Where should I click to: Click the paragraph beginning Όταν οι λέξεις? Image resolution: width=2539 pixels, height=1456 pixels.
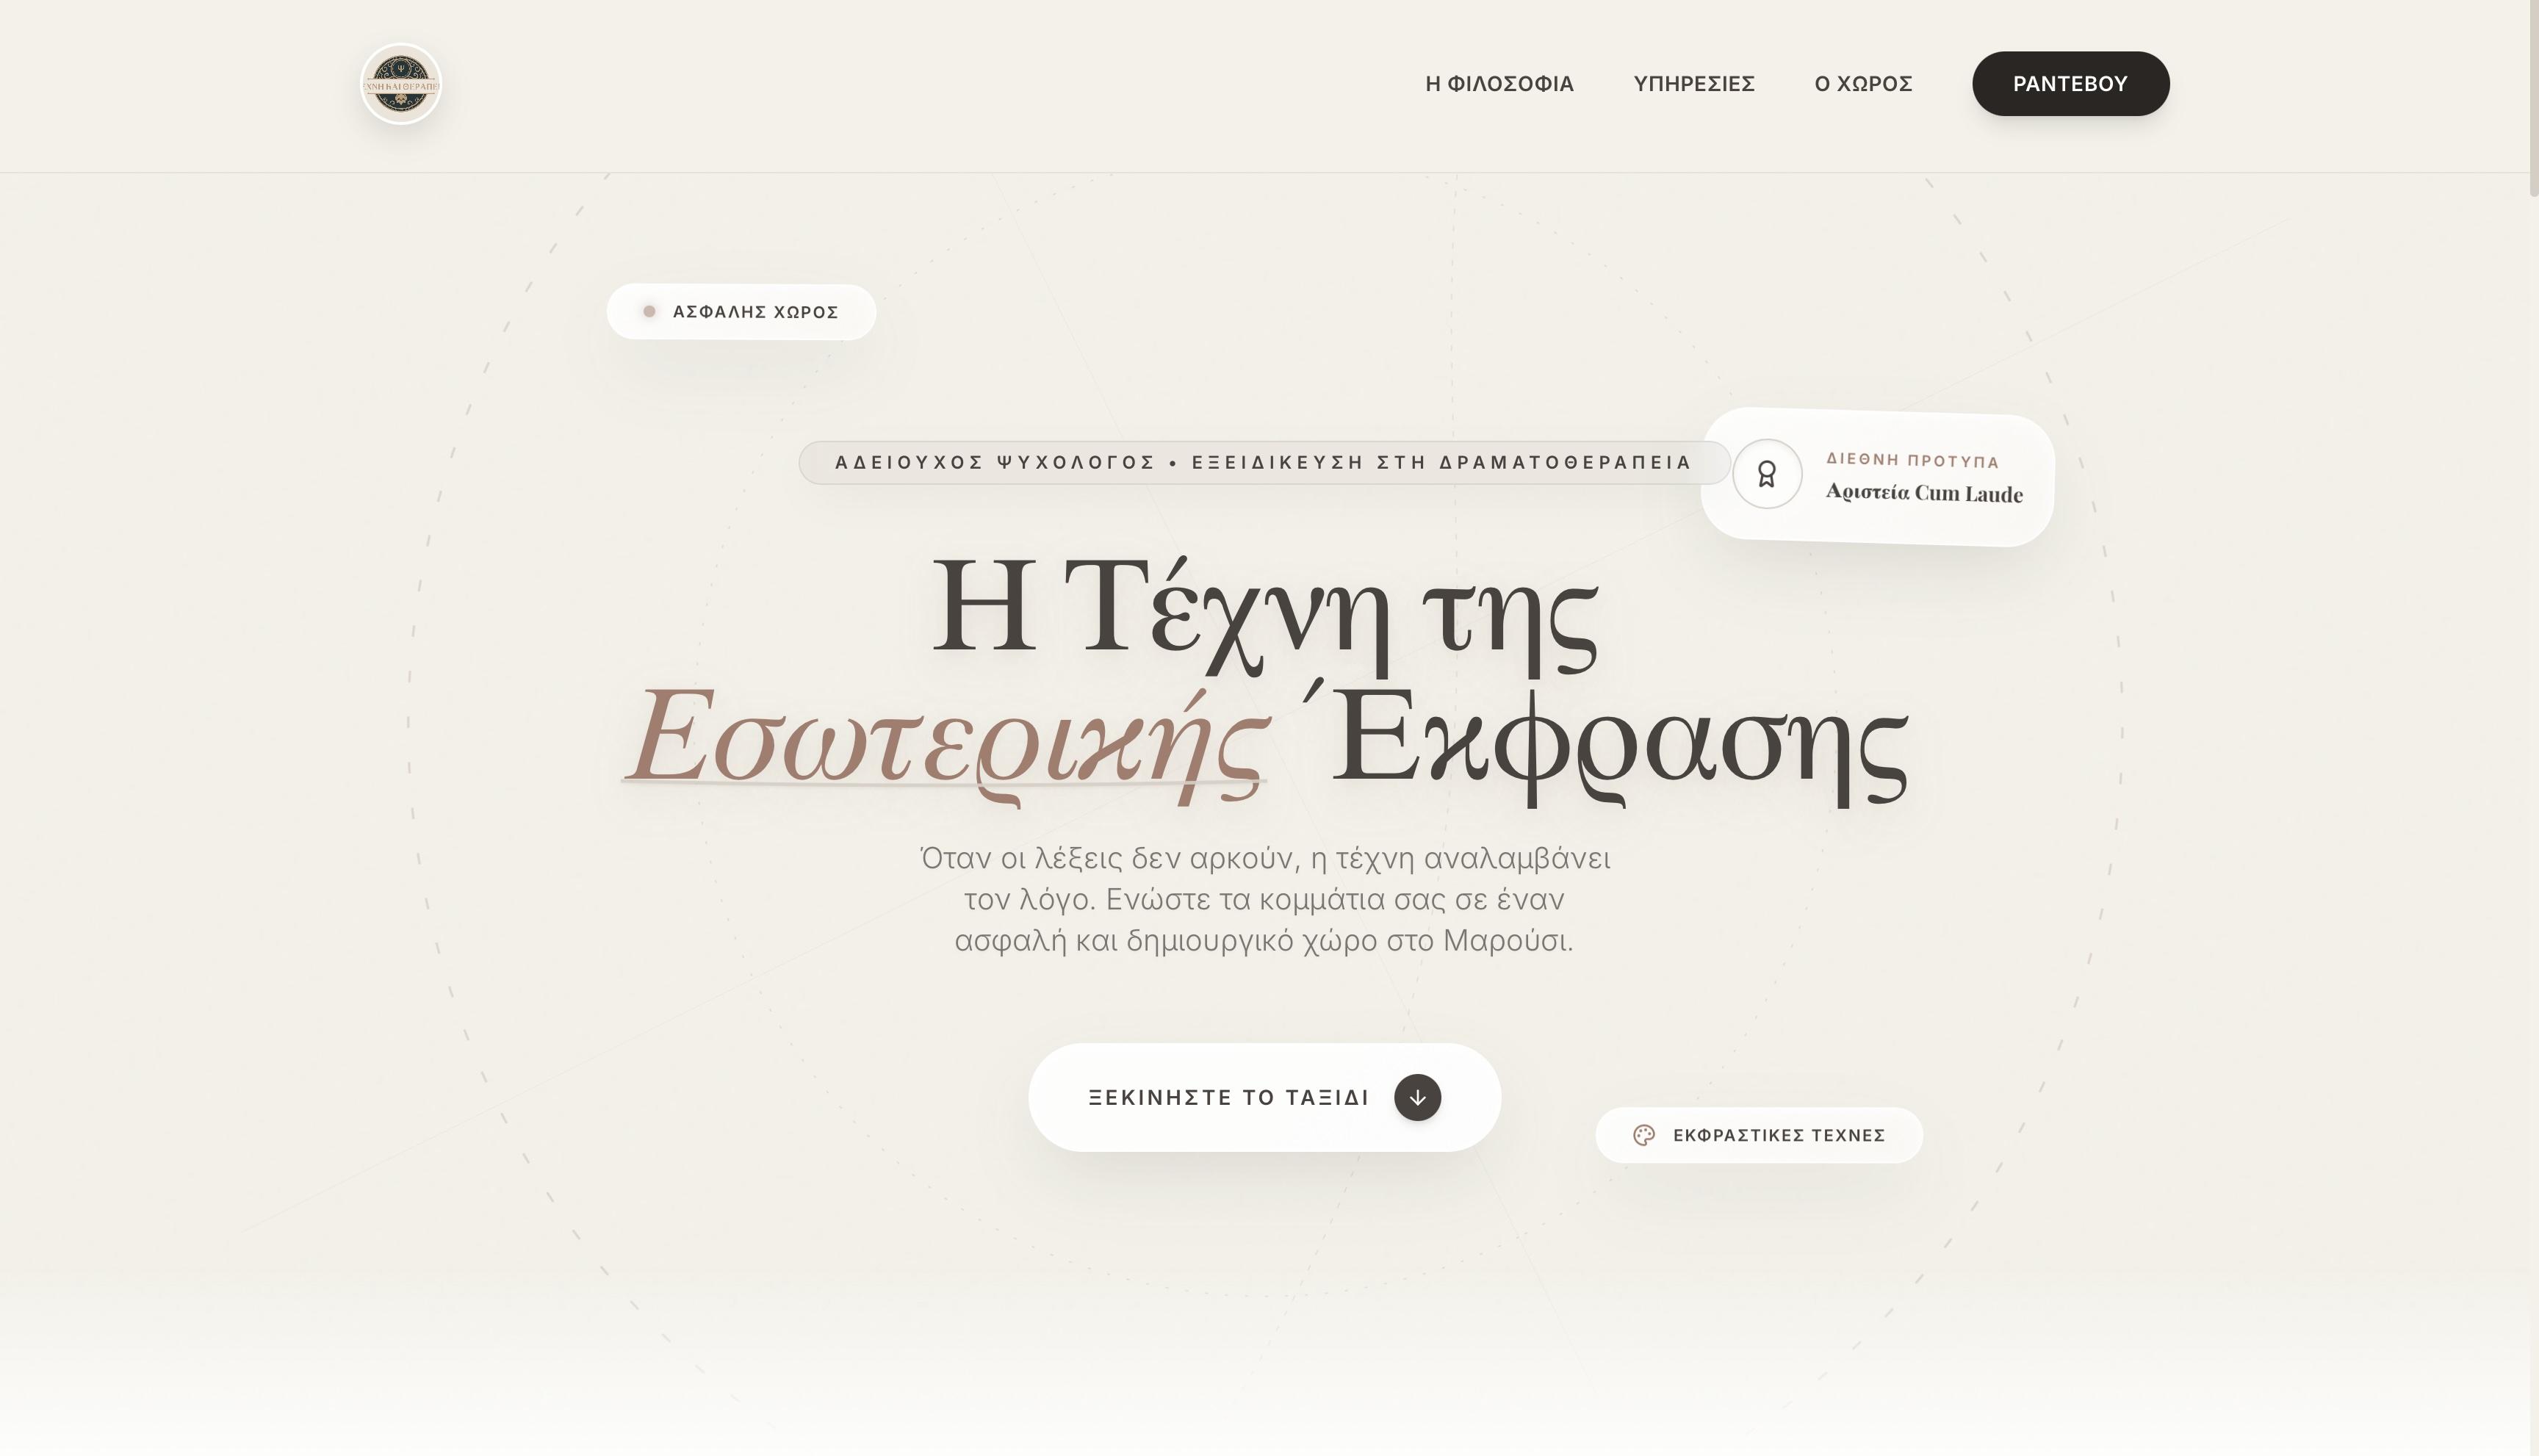point(1264,899)
